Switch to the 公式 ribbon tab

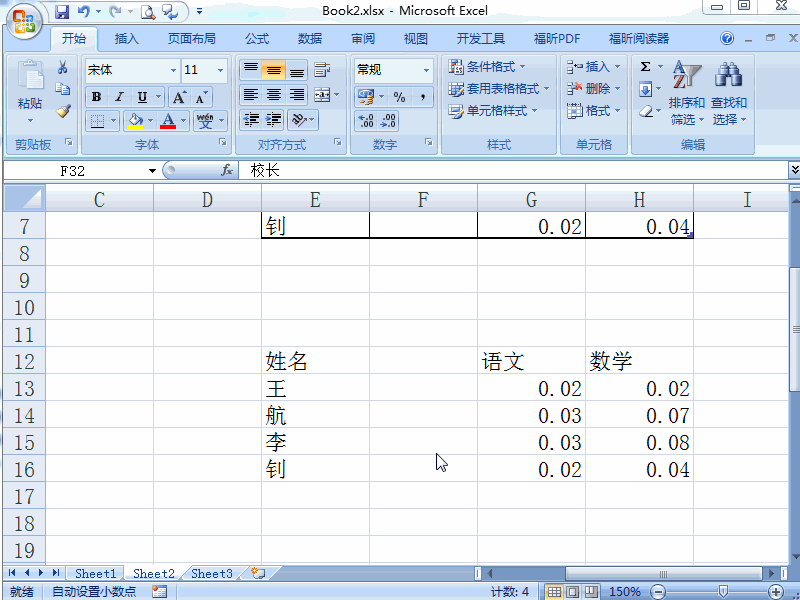tap(256, 38)
